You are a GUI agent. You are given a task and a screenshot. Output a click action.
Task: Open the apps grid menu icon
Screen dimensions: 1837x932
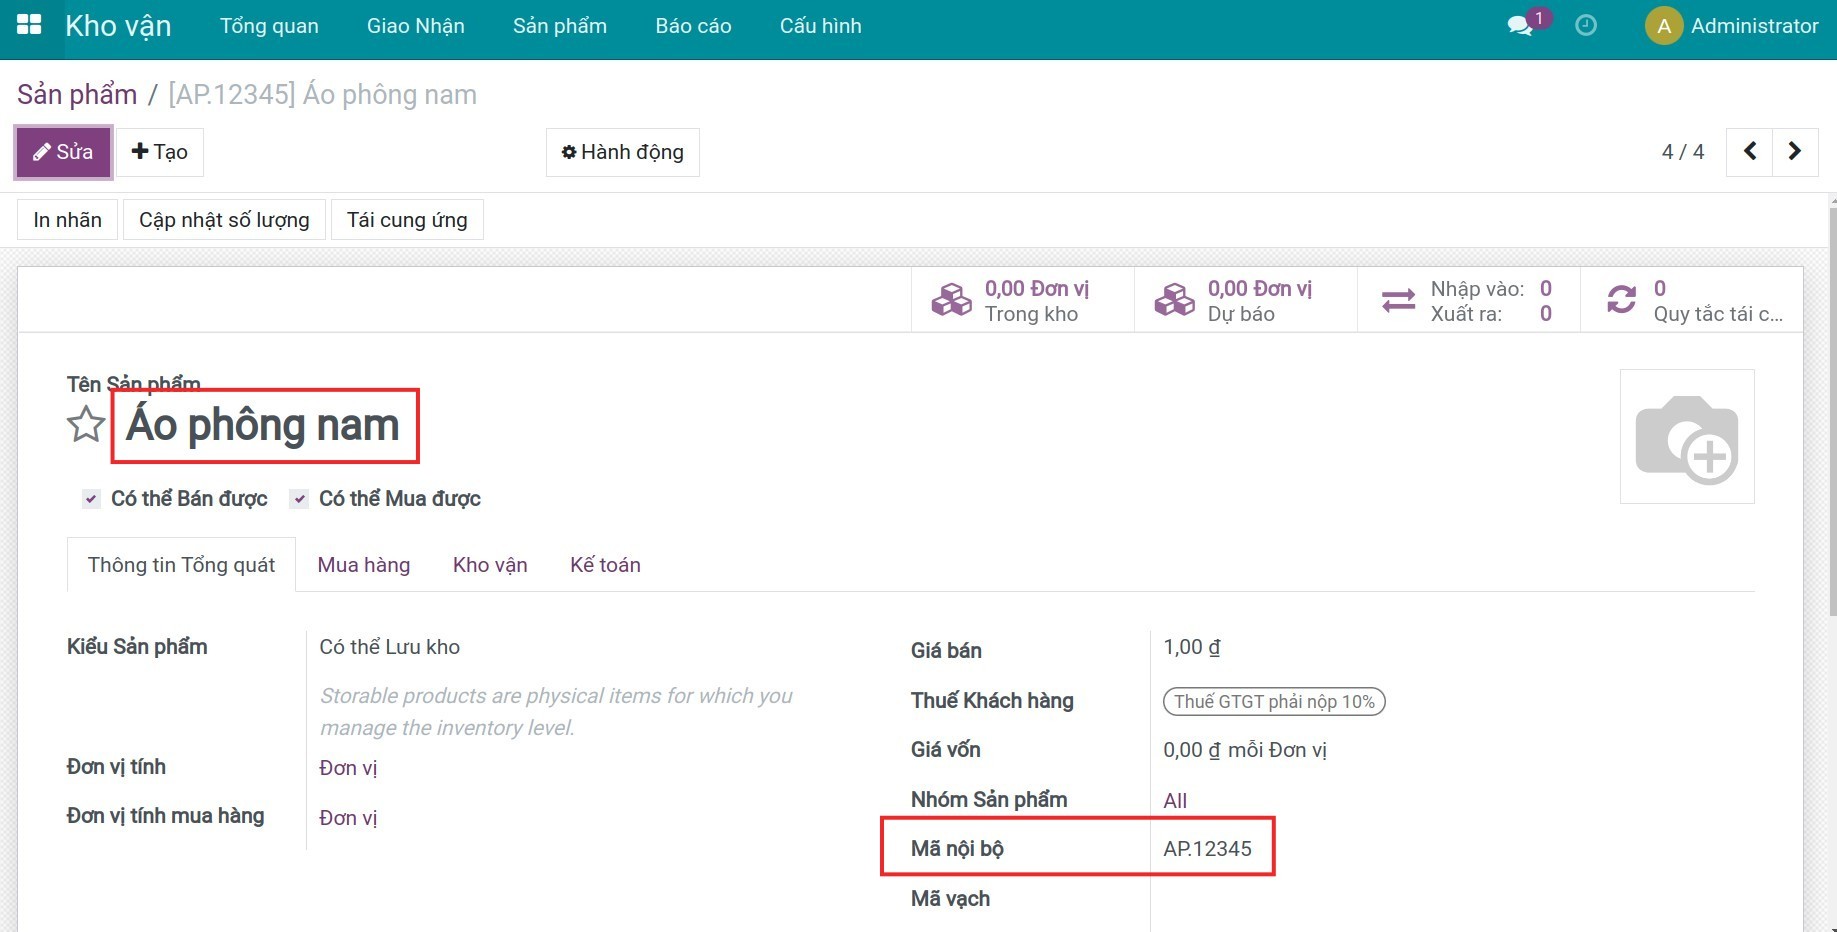(29, 26)
